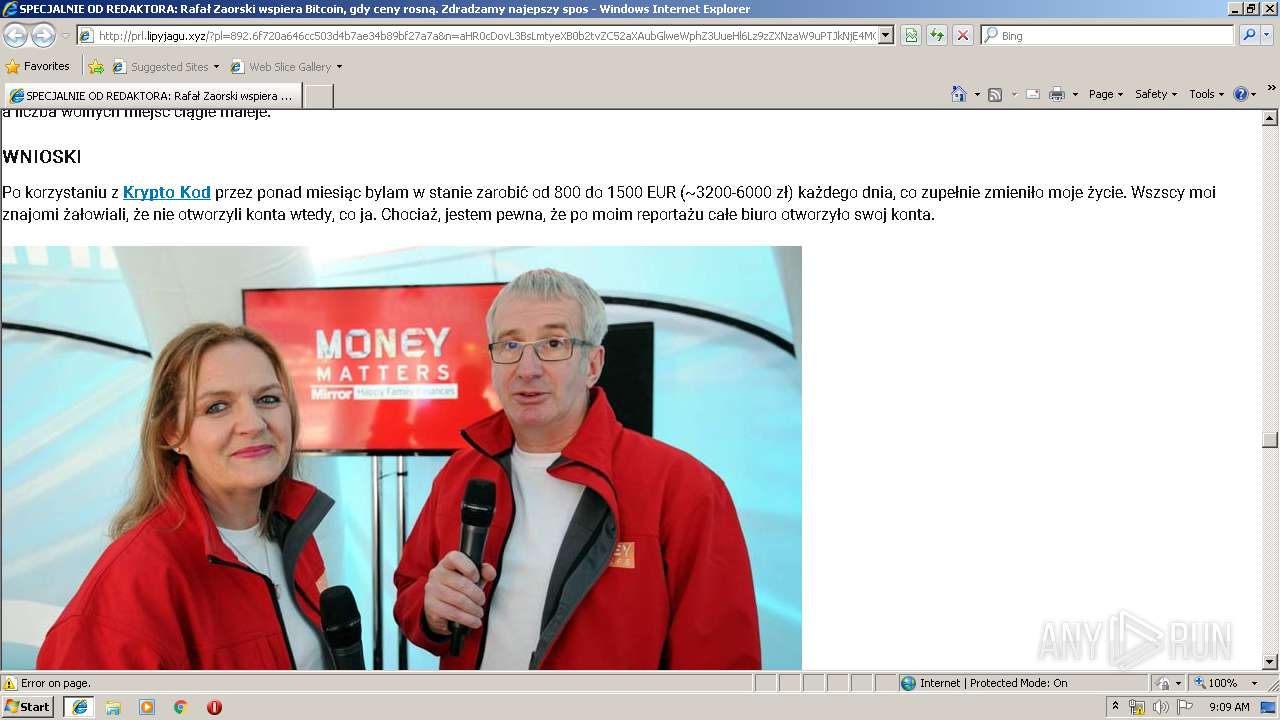Add to Favorites bar star icon
The height and width of the screenshot is (720, 1280).
(x=96, y=67)
